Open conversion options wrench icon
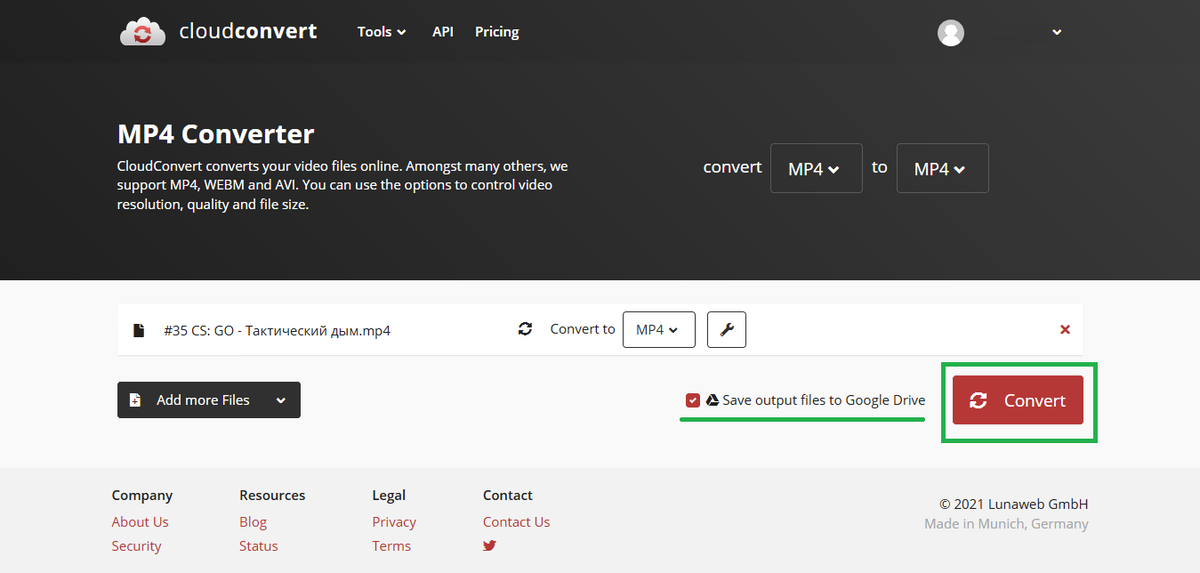Viewport: 1200px width, 573px height. tap(727, 329)
